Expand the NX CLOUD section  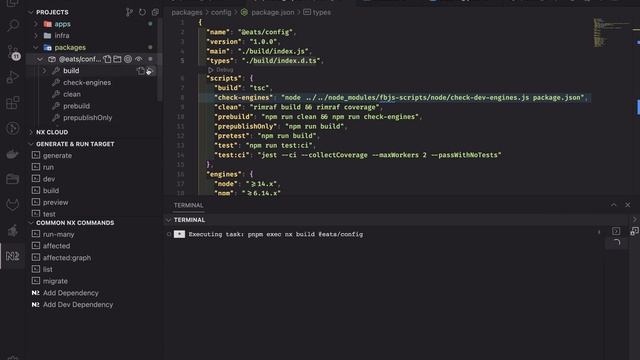31,132
